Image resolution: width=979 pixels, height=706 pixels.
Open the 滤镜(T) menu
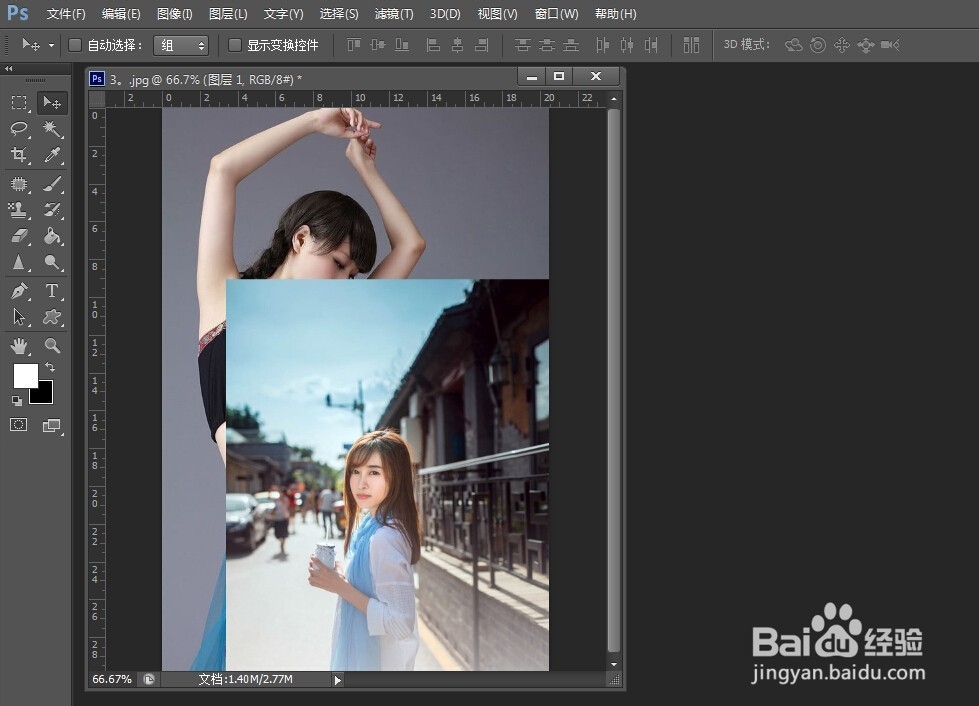(394, 14)
